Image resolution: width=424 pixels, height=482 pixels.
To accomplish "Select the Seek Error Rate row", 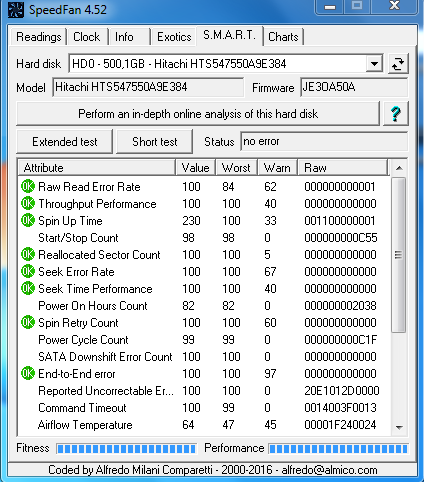I will 204,272.
